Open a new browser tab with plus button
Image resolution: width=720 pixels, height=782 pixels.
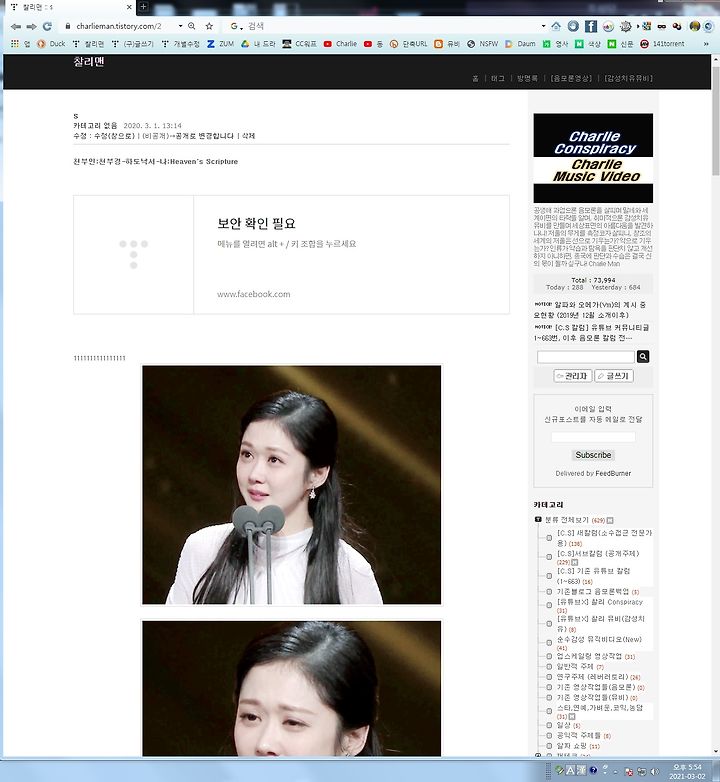[144, 6]
